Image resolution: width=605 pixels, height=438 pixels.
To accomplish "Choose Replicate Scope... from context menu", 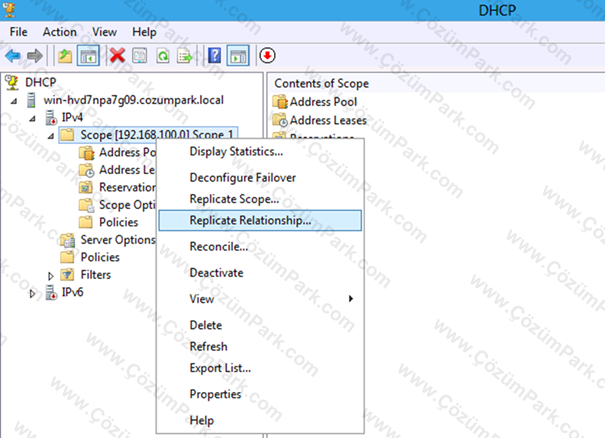I will [x=260, y=199].
